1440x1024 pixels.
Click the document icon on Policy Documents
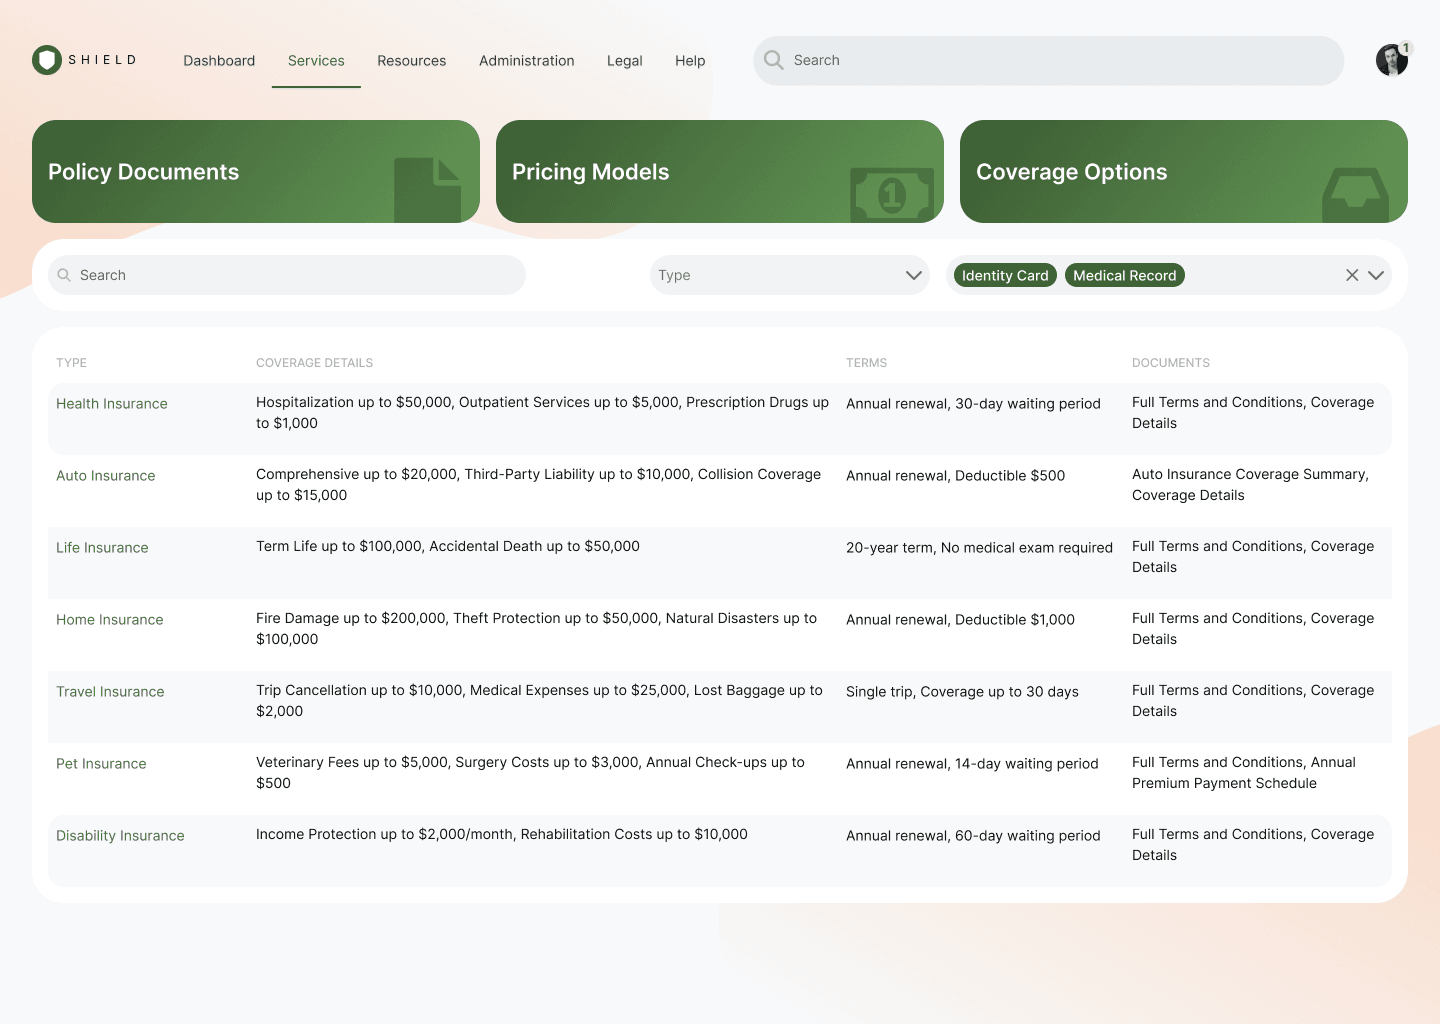pos(427,189)
